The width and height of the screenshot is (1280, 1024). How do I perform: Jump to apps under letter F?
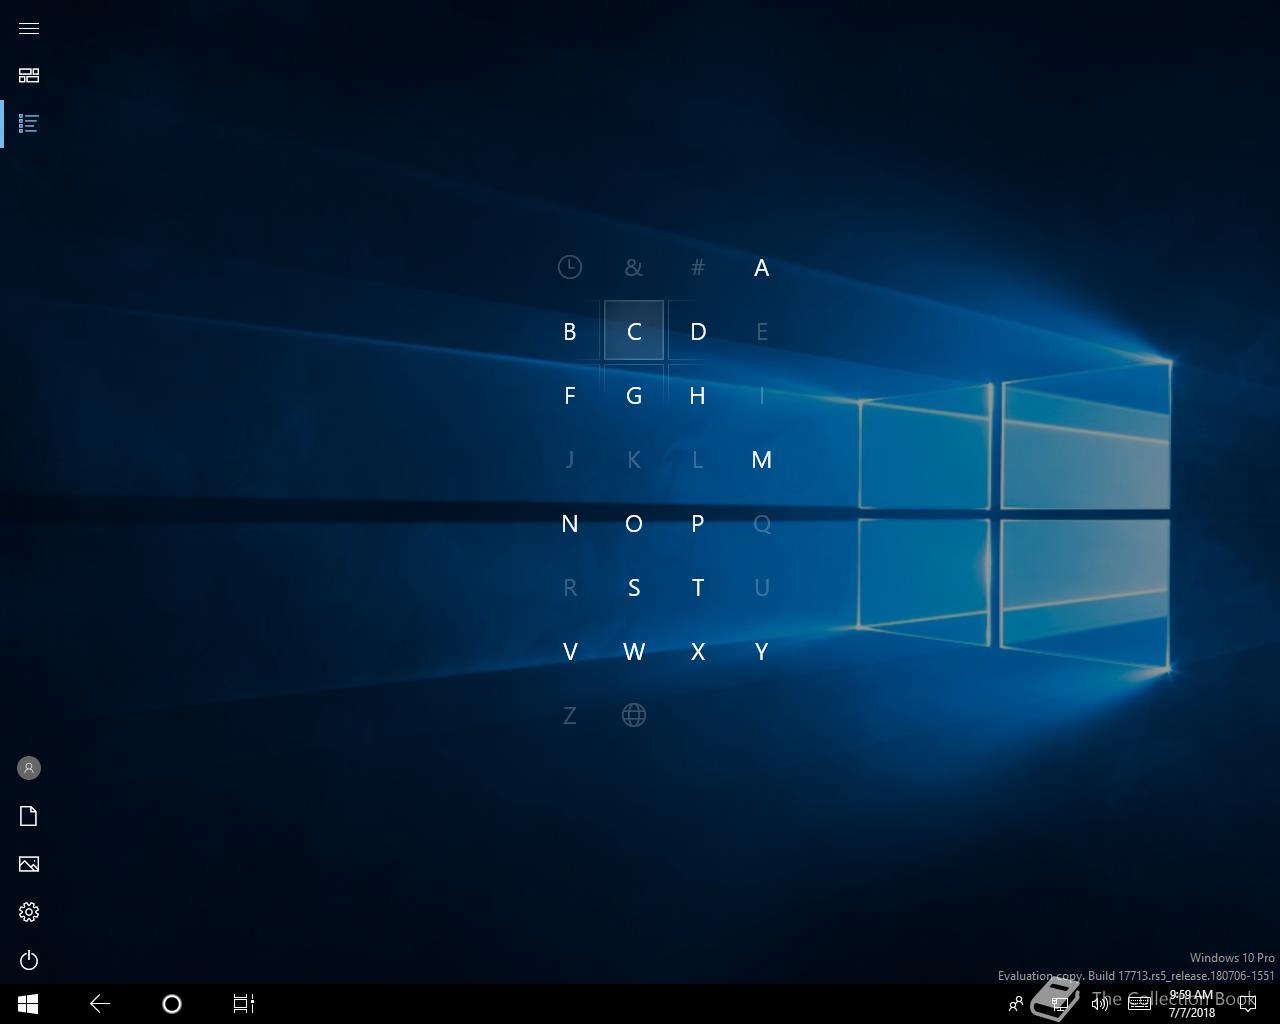pos(570,395)
